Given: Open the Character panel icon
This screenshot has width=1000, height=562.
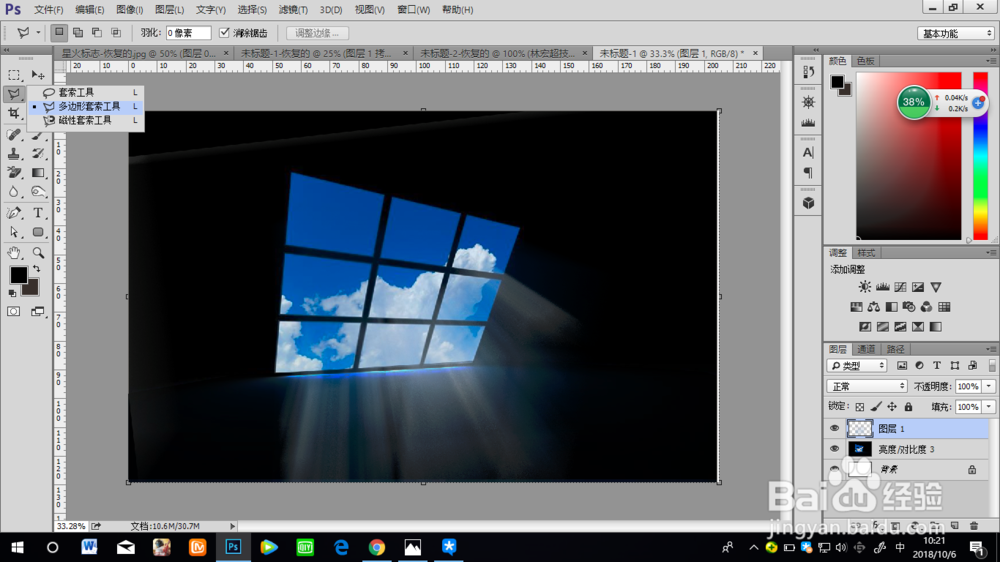Looking at the screenshot, I should (808, 152).
